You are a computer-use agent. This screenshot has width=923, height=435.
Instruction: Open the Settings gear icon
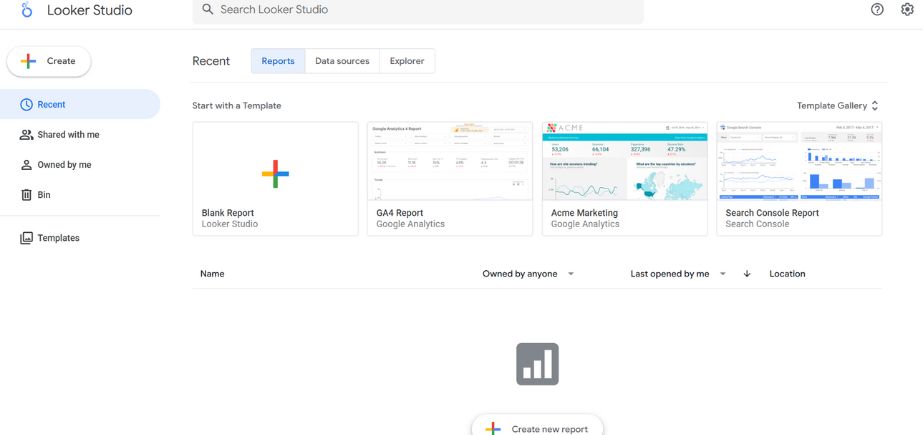pos(908,9)
